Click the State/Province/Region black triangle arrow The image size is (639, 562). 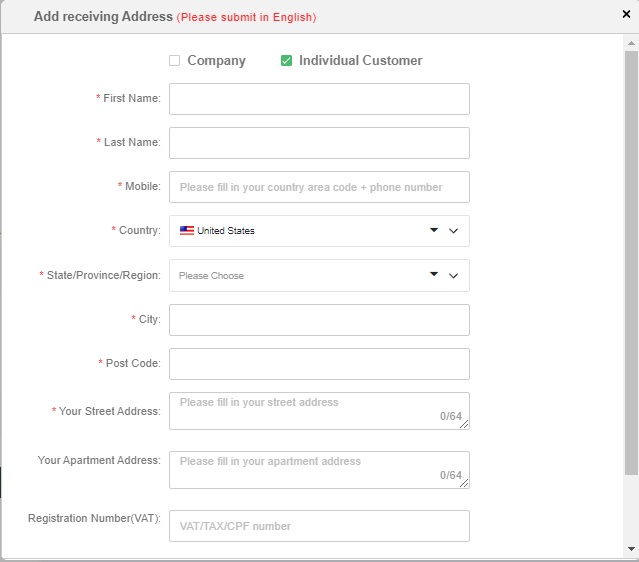coord(434,274)
